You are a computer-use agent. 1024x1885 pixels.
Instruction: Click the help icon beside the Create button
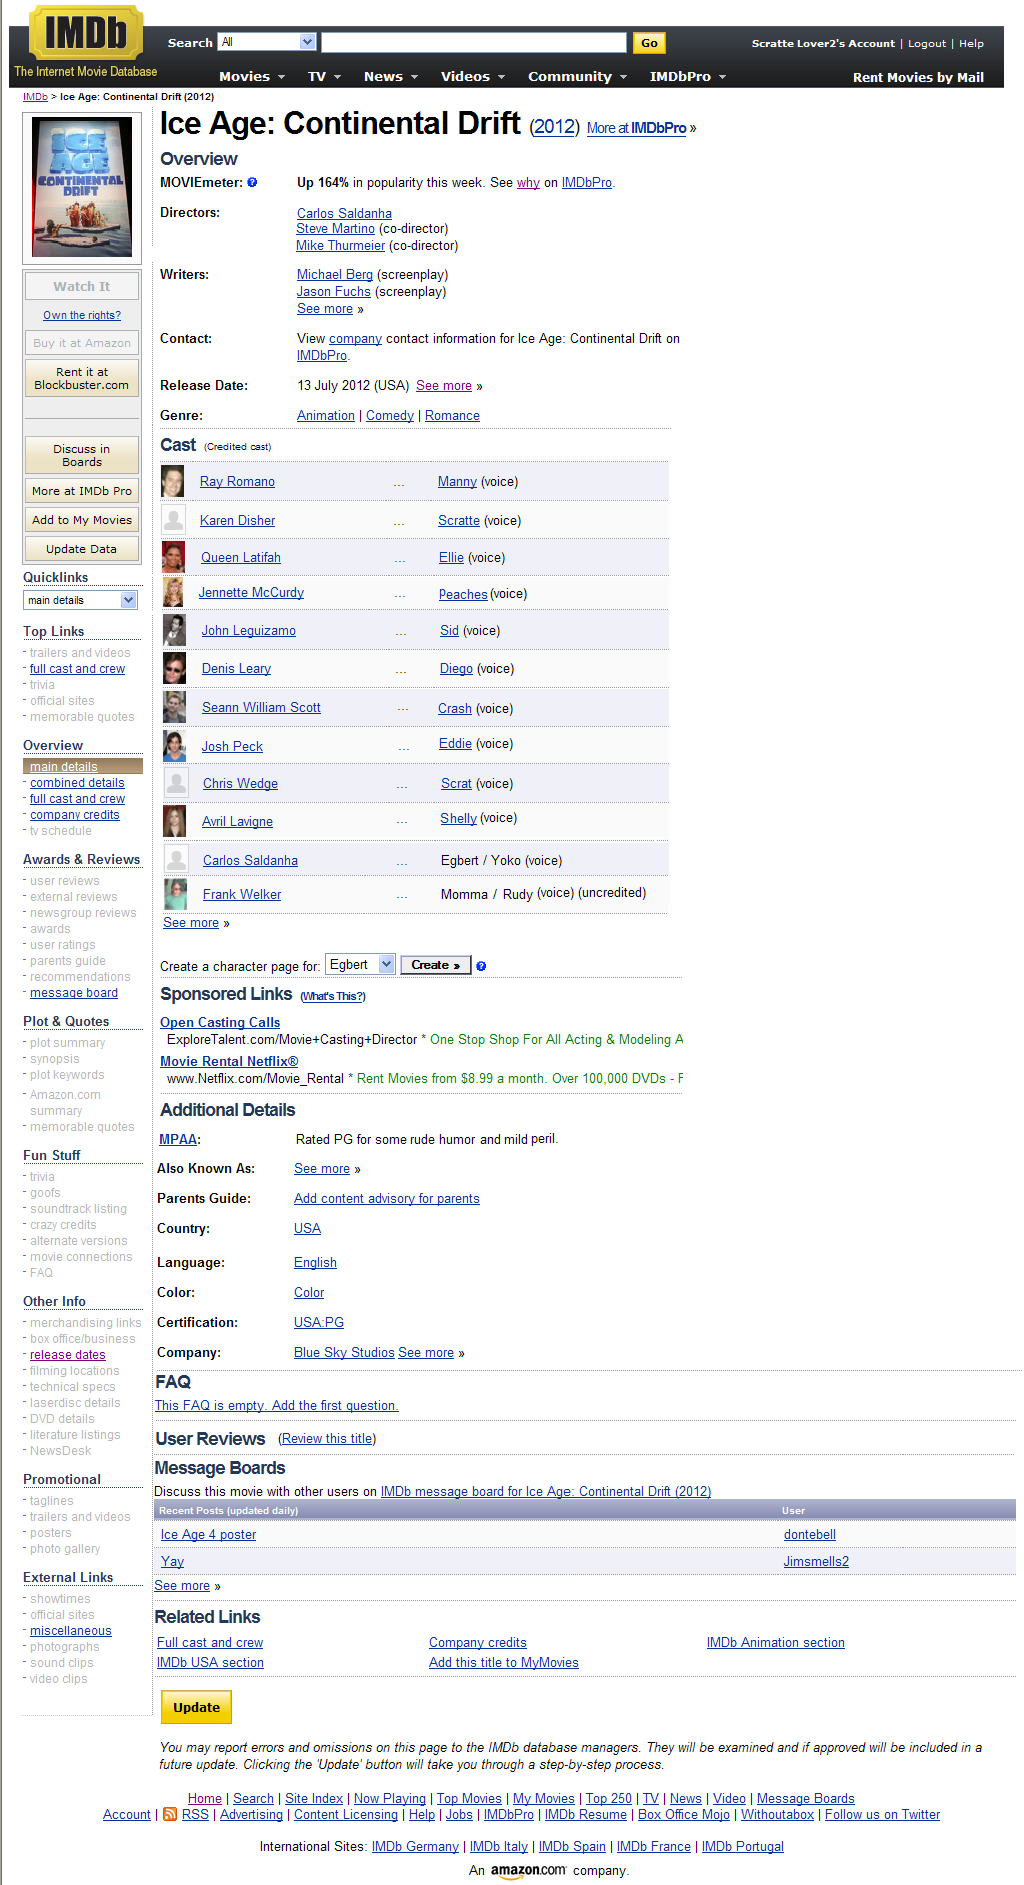click(x=481, y=966)
